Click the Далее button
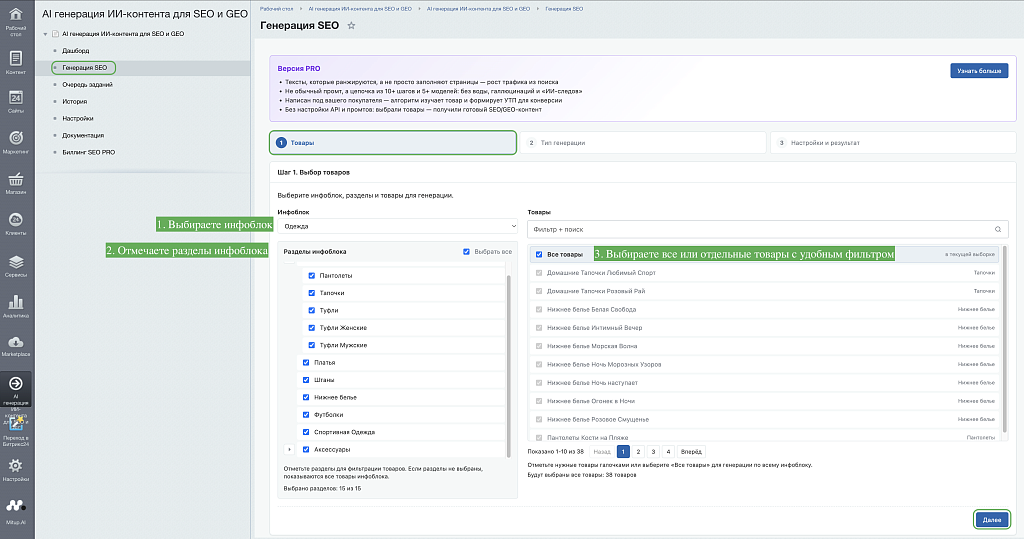This screenshot has height=539, width=1024. click(992, 519)
